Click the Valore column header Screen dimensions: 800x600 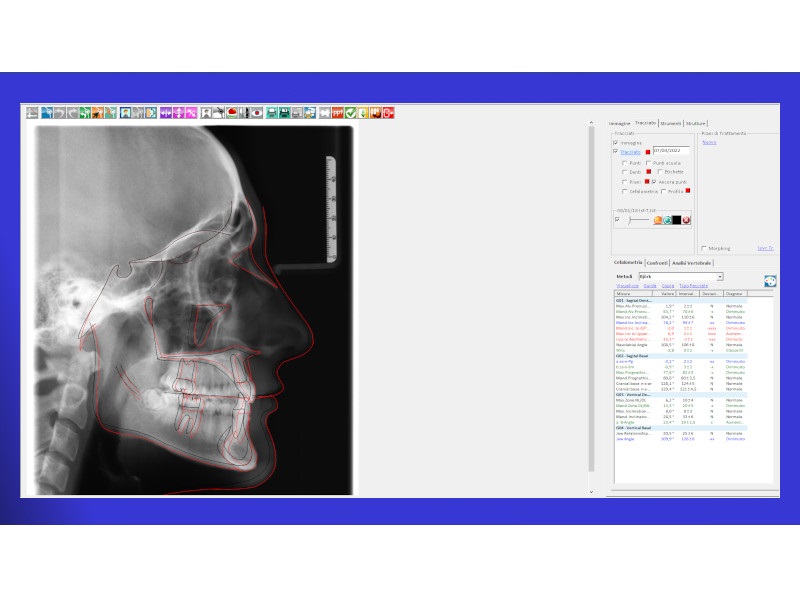665,294
